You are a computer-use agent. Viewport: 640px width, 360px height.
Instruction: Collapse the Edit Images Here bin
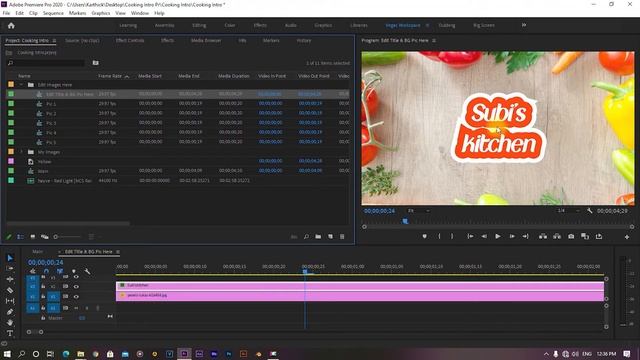pyautogui.click(x=21, y=85)
